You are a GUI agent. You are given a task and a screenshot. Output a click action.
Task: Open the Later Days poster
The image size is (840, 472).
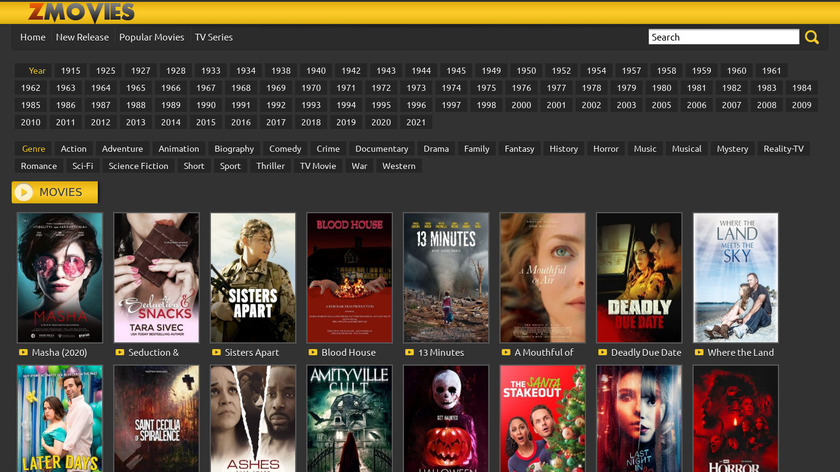(59, 418)
